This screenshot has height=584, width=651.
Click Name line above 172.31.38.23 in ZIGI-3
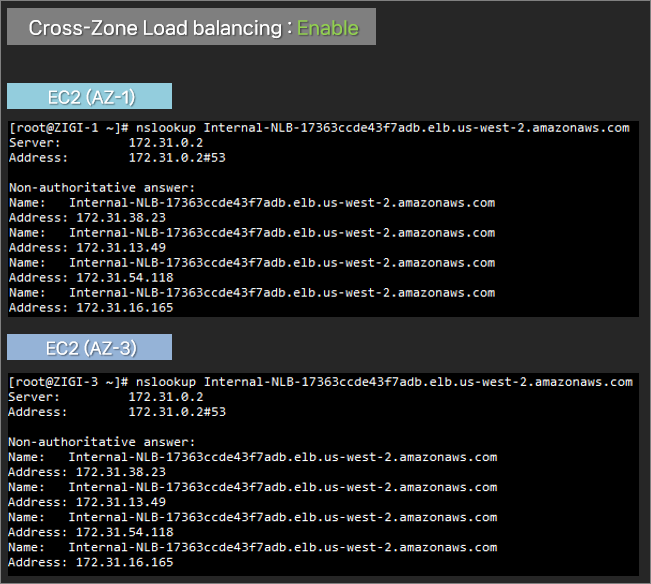252,457
